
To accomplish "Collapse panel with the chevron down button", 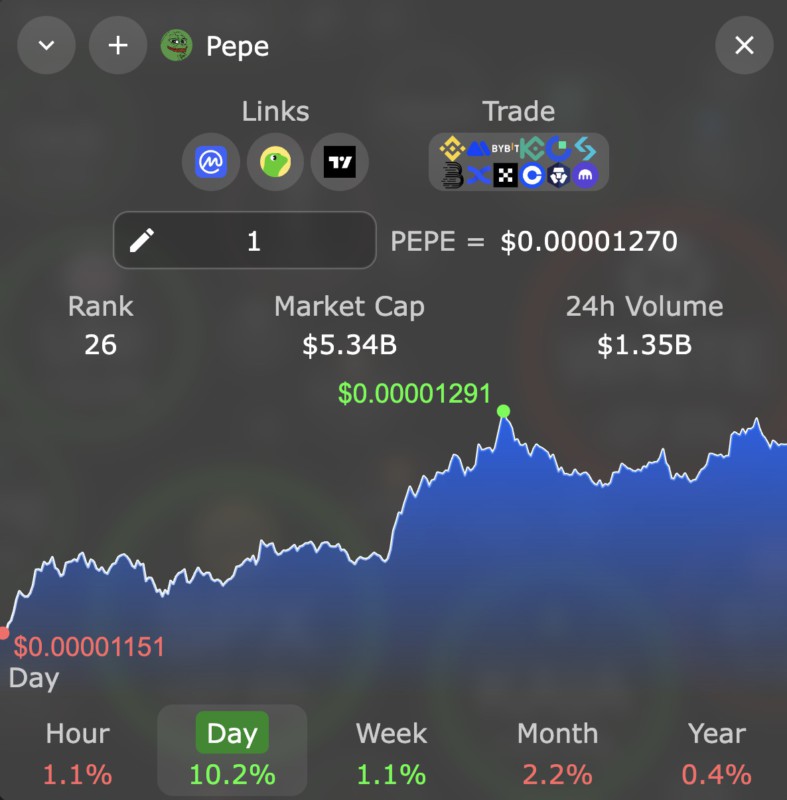I will pos(46,45).
